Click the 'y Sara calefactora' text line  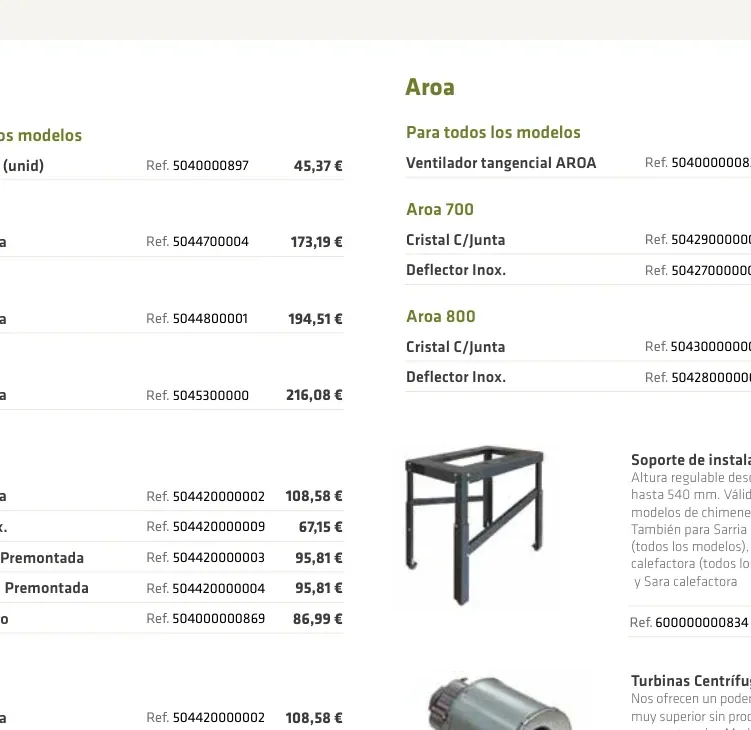pyautogui.click(x=685, y=582)
